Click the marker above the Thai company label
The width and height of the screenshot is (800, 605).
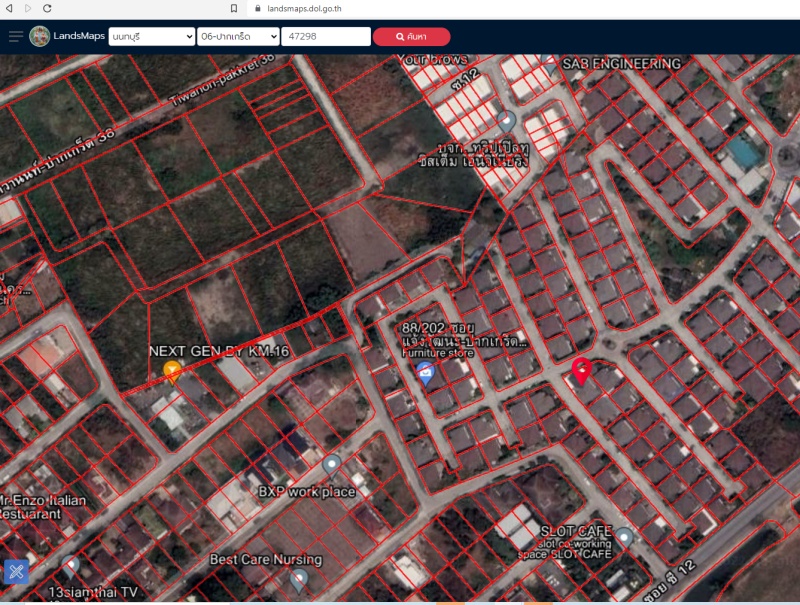507,122
